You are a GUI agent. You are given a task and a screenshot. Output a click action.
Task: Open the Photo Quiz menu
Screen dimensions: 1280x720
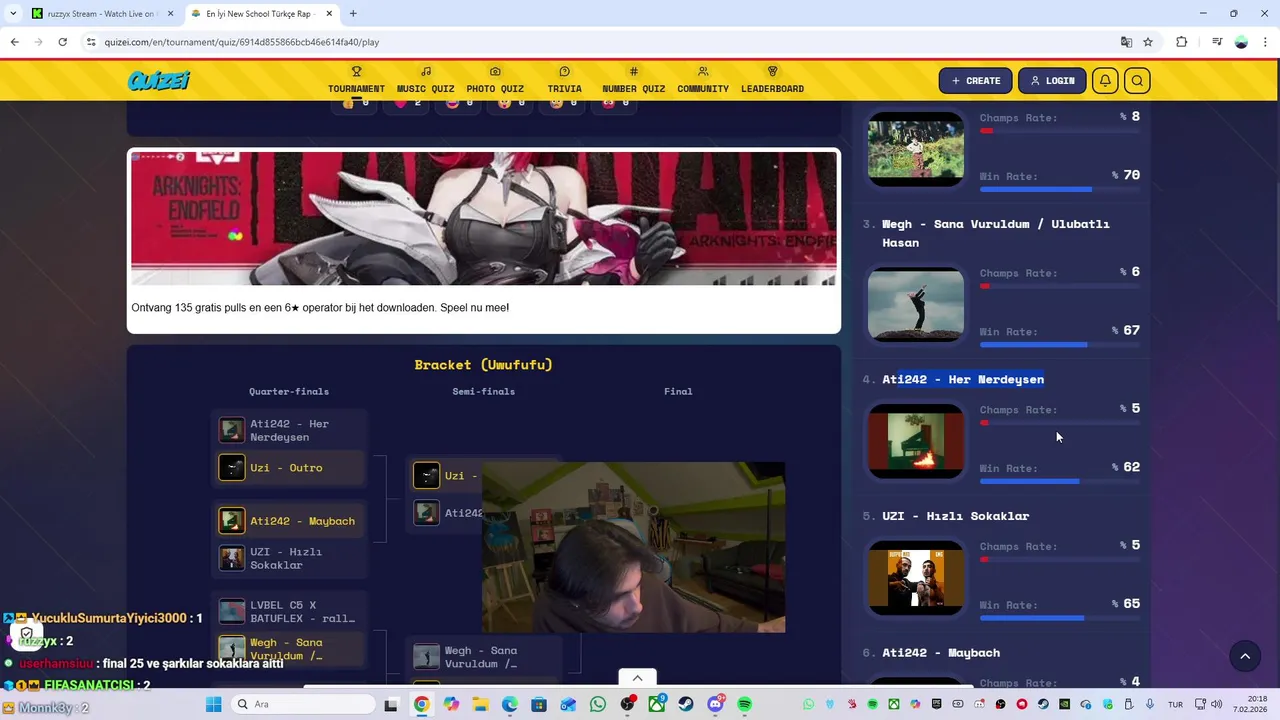(495, 80)
